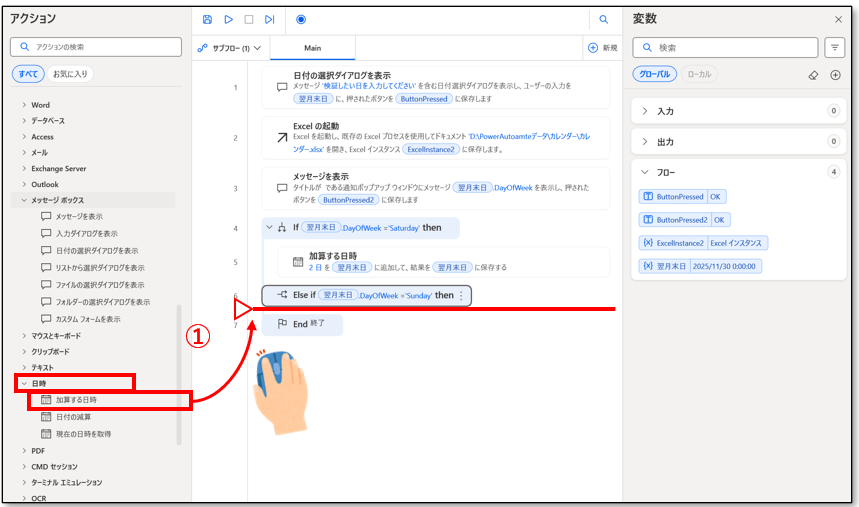The height and width of the screenshot is (507, 859).
Task: Click the Save flow icon in toolbar
Action: point(207,19)
